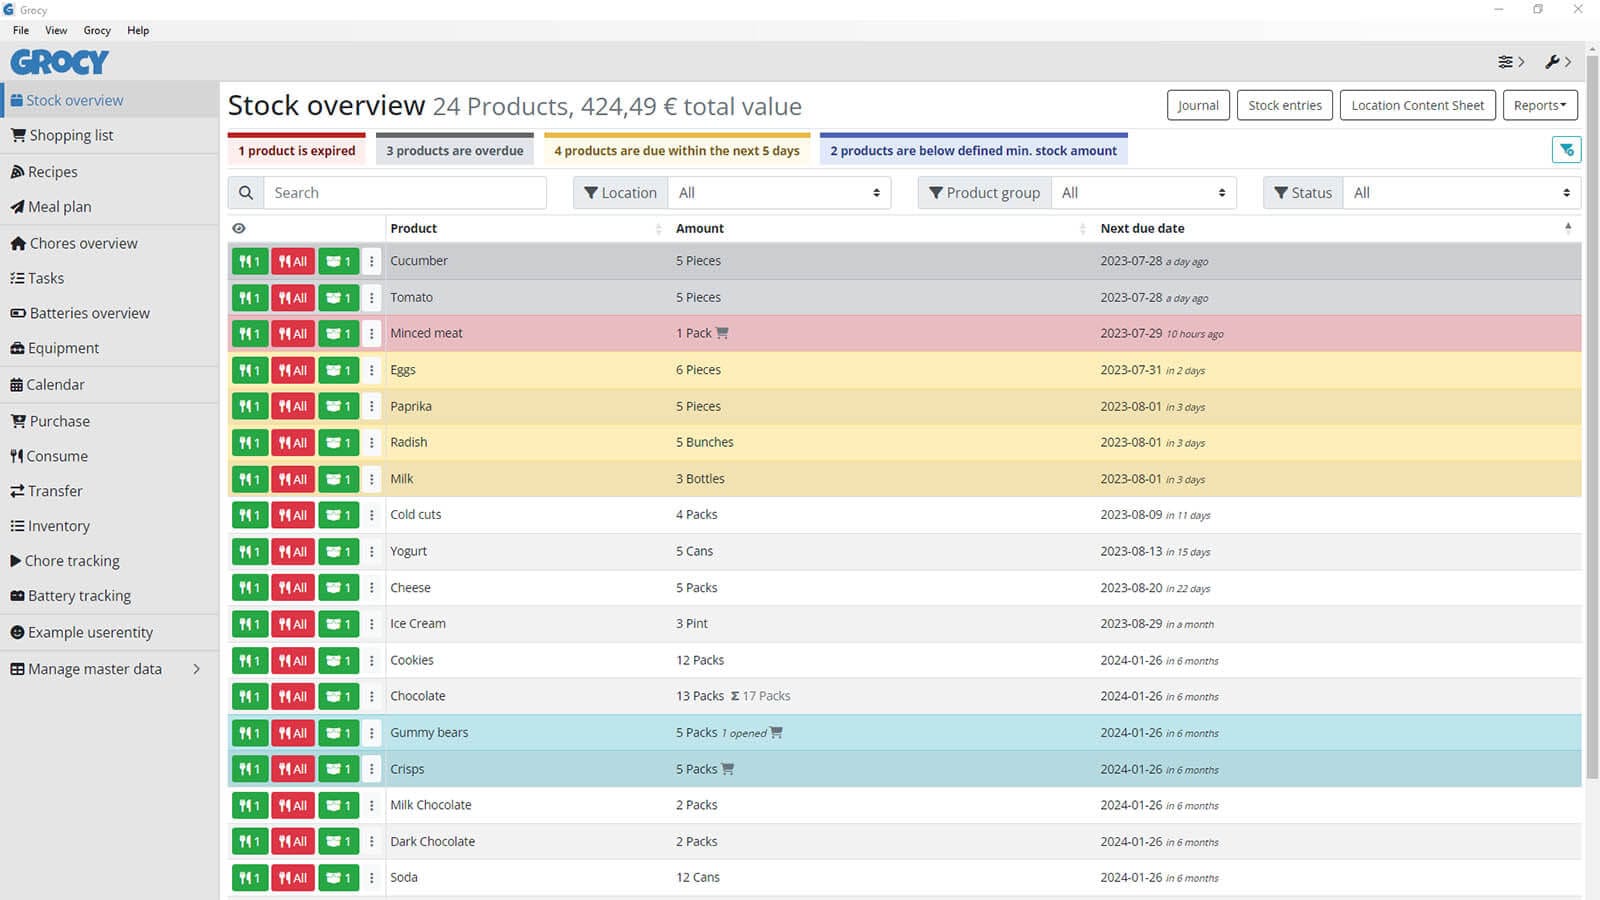Viewport: 1600px width, 900px height.
Task: Open three-dot menu for Milk row
Action: [x=372, y=479]
